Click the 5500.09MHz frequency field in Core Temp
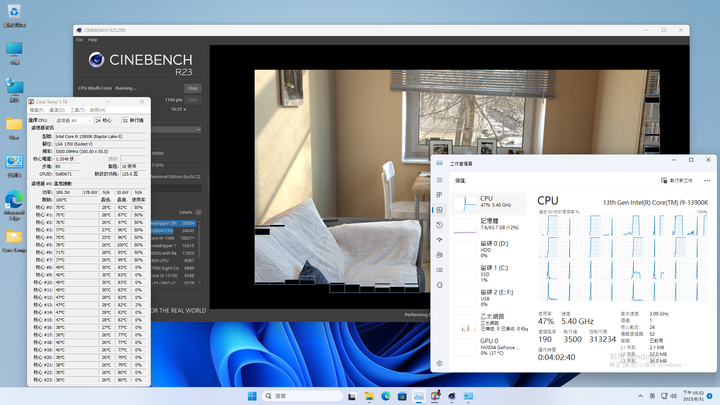The width and height of the screenshot is (720, 405). click(101, 151)
